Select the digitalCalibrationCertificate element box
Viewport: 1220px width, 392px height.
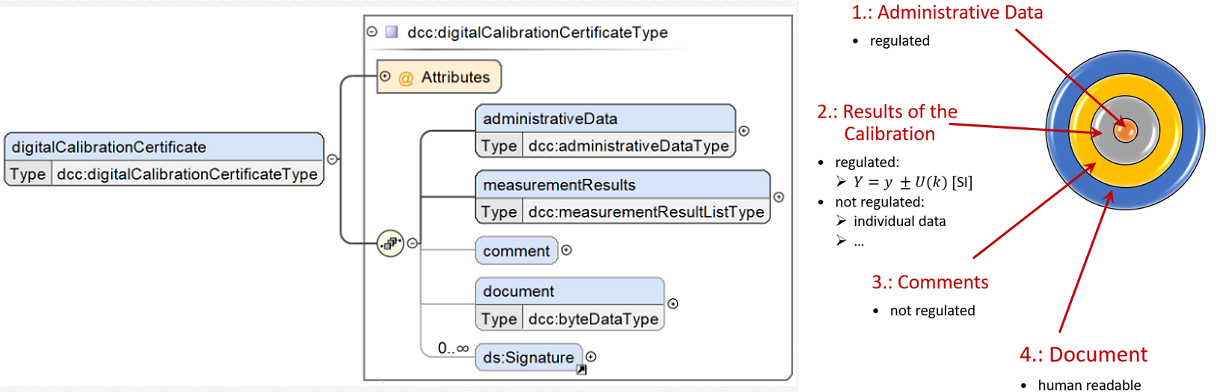tap(164, 160)
